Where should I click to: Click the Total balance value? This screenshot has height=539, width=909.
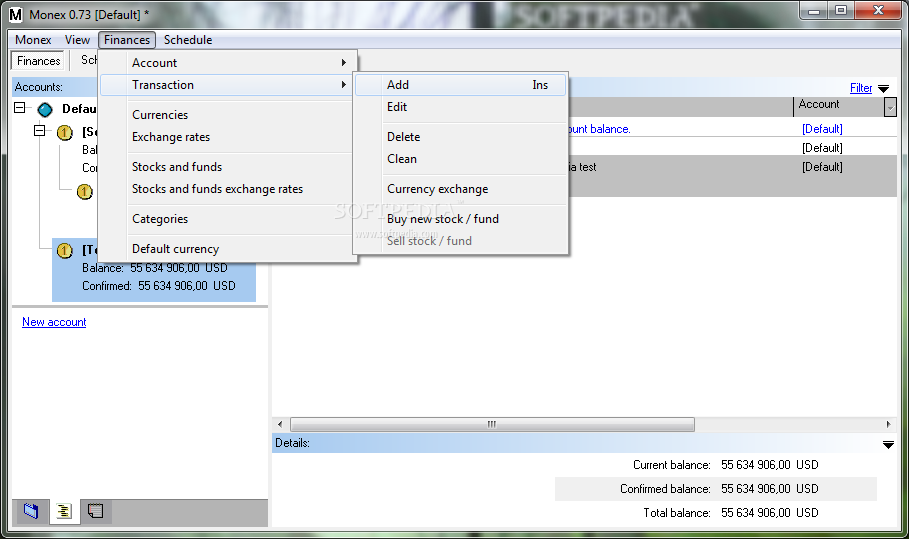click(769, 513)
